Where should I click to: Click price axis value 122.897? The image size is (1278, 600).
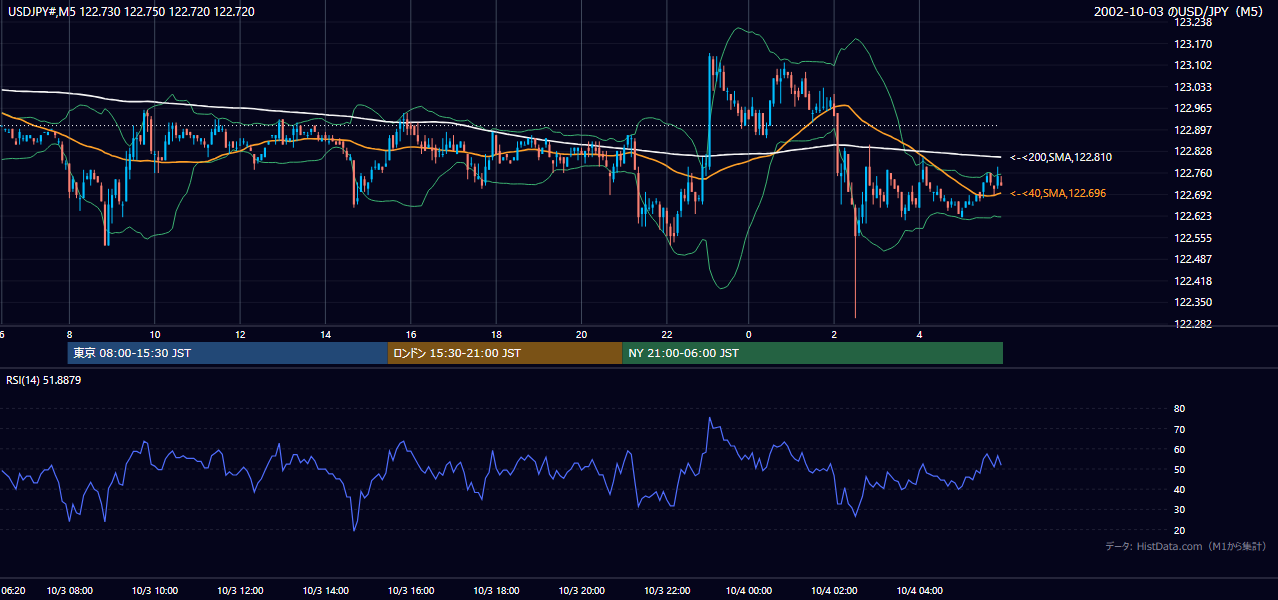(x=1193, y=130)
